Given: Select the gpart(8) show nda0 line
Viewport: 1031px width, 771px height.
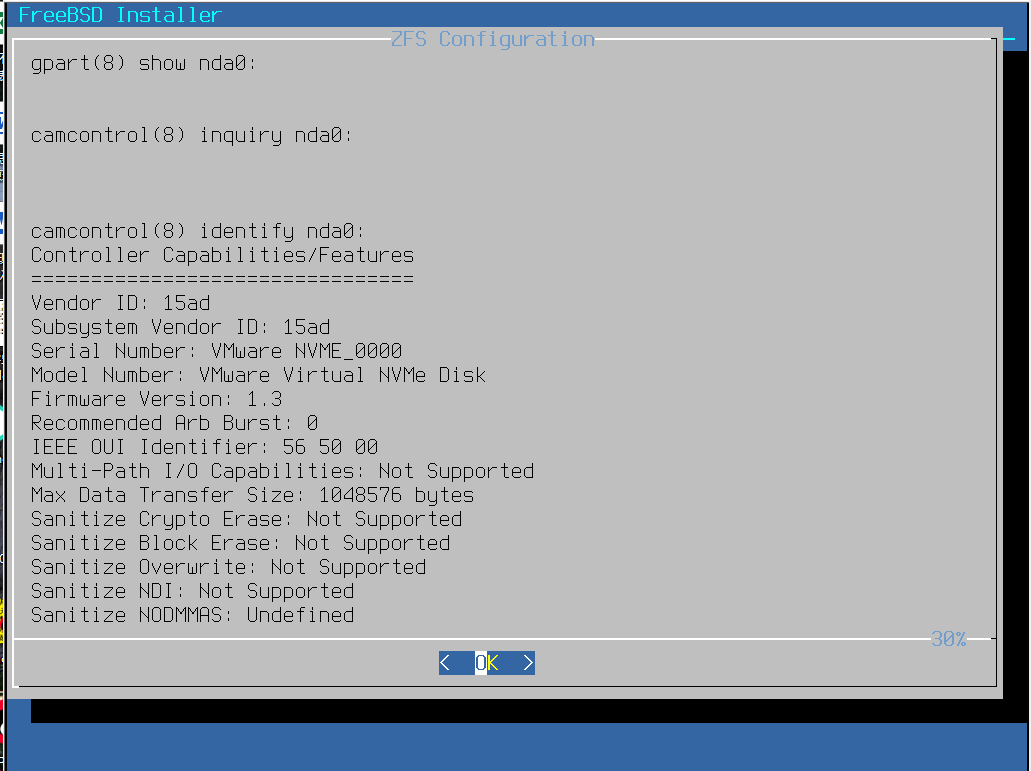Looking at the screenshot, I should (x=143, y=64).
